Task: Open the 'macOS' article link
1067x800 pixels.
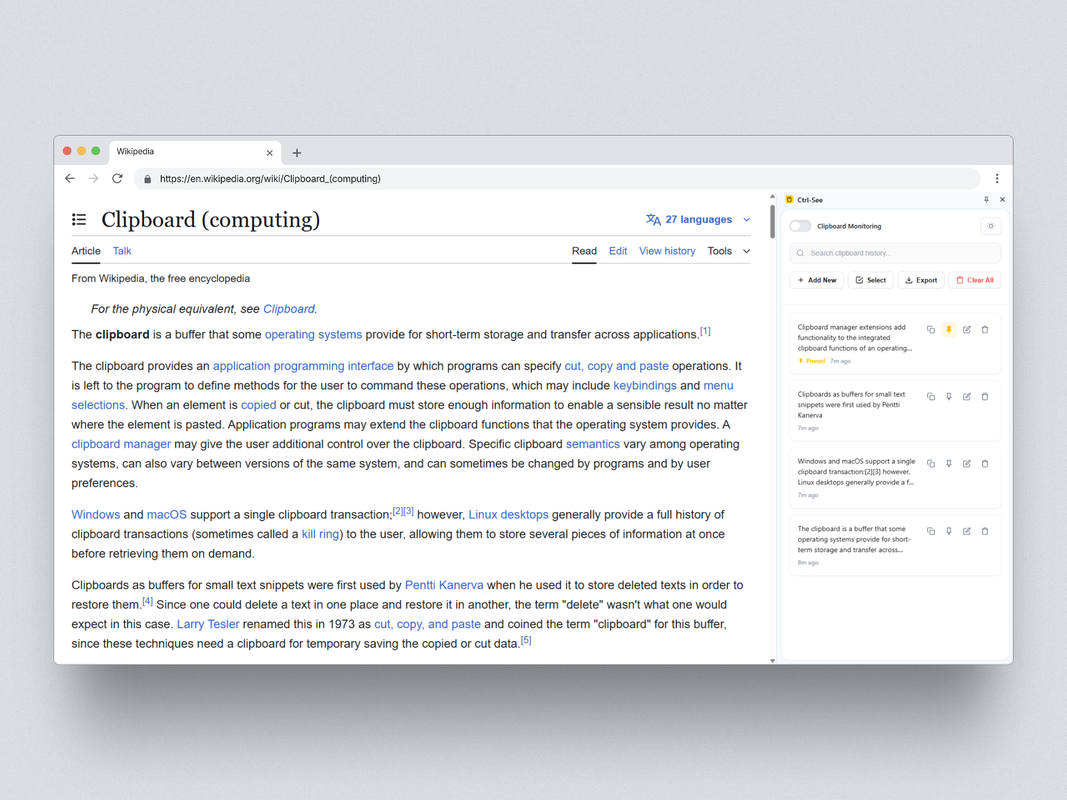Action: (x=167, y=515)
